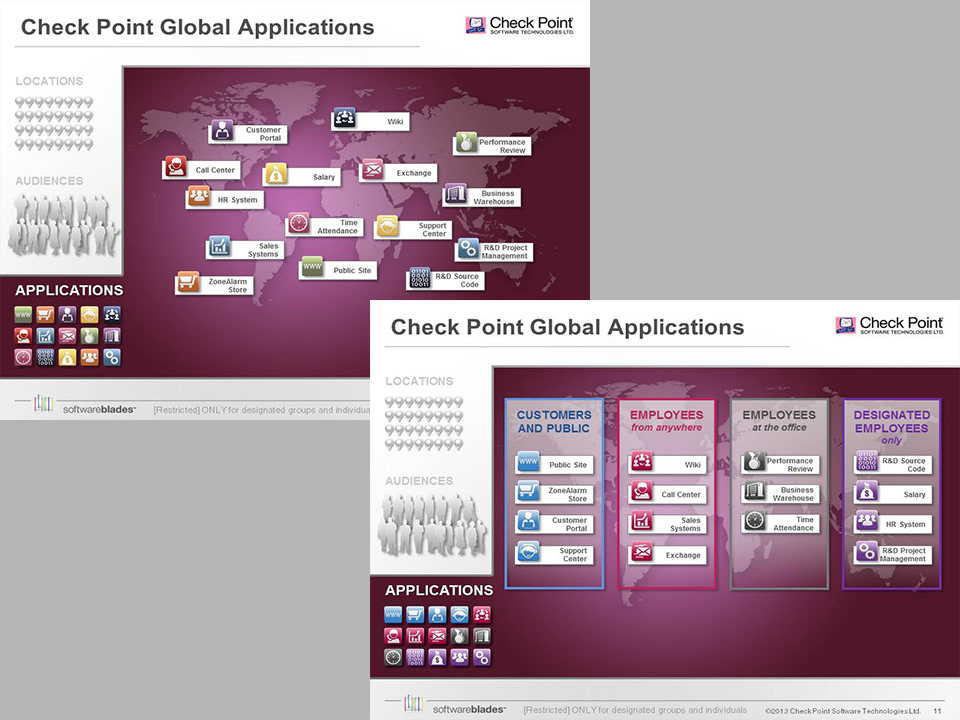
Task: Click location pins cluster on the grouped slide
Action: [x=424, y=424]
